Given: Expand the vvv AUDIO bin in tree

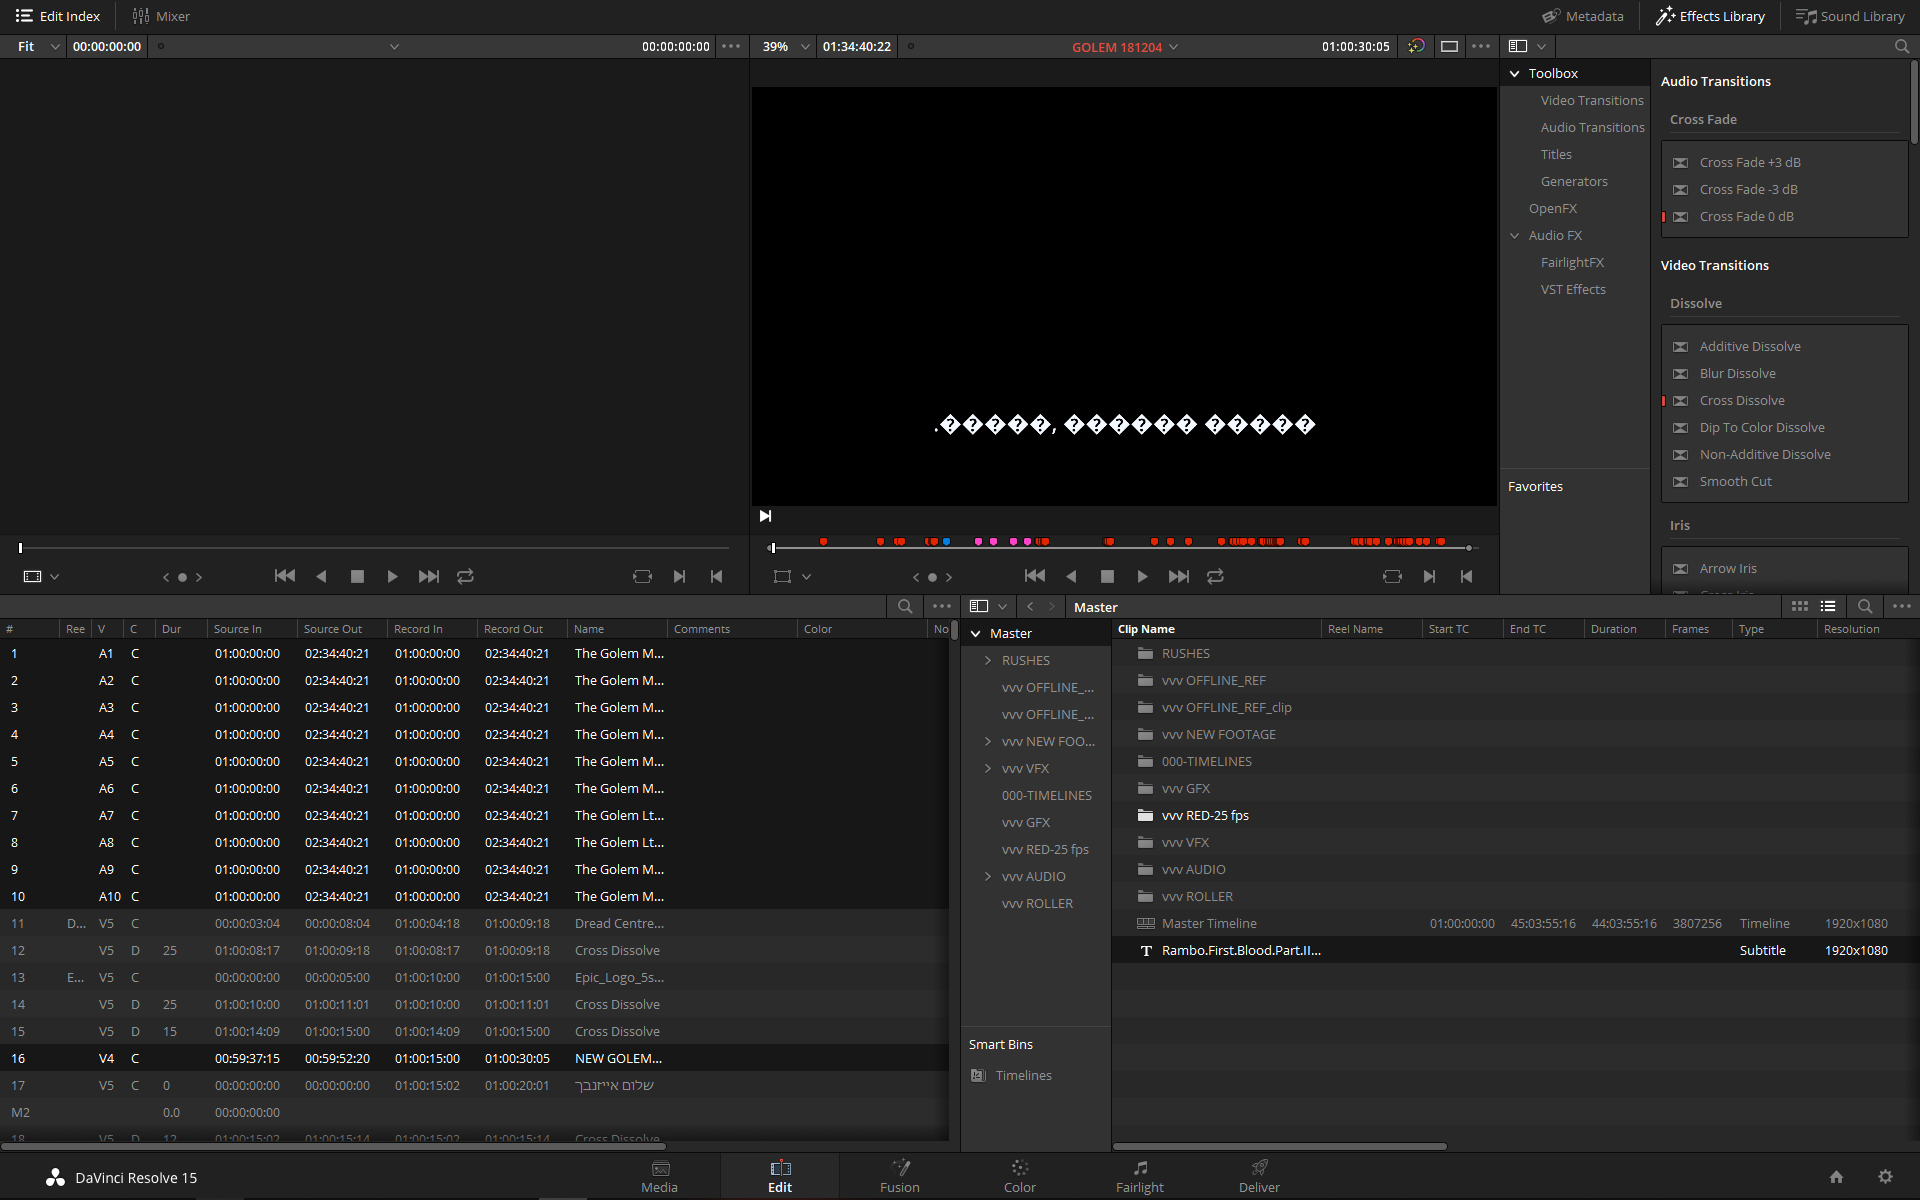Looking at the screenshot, I should point(988,877).
